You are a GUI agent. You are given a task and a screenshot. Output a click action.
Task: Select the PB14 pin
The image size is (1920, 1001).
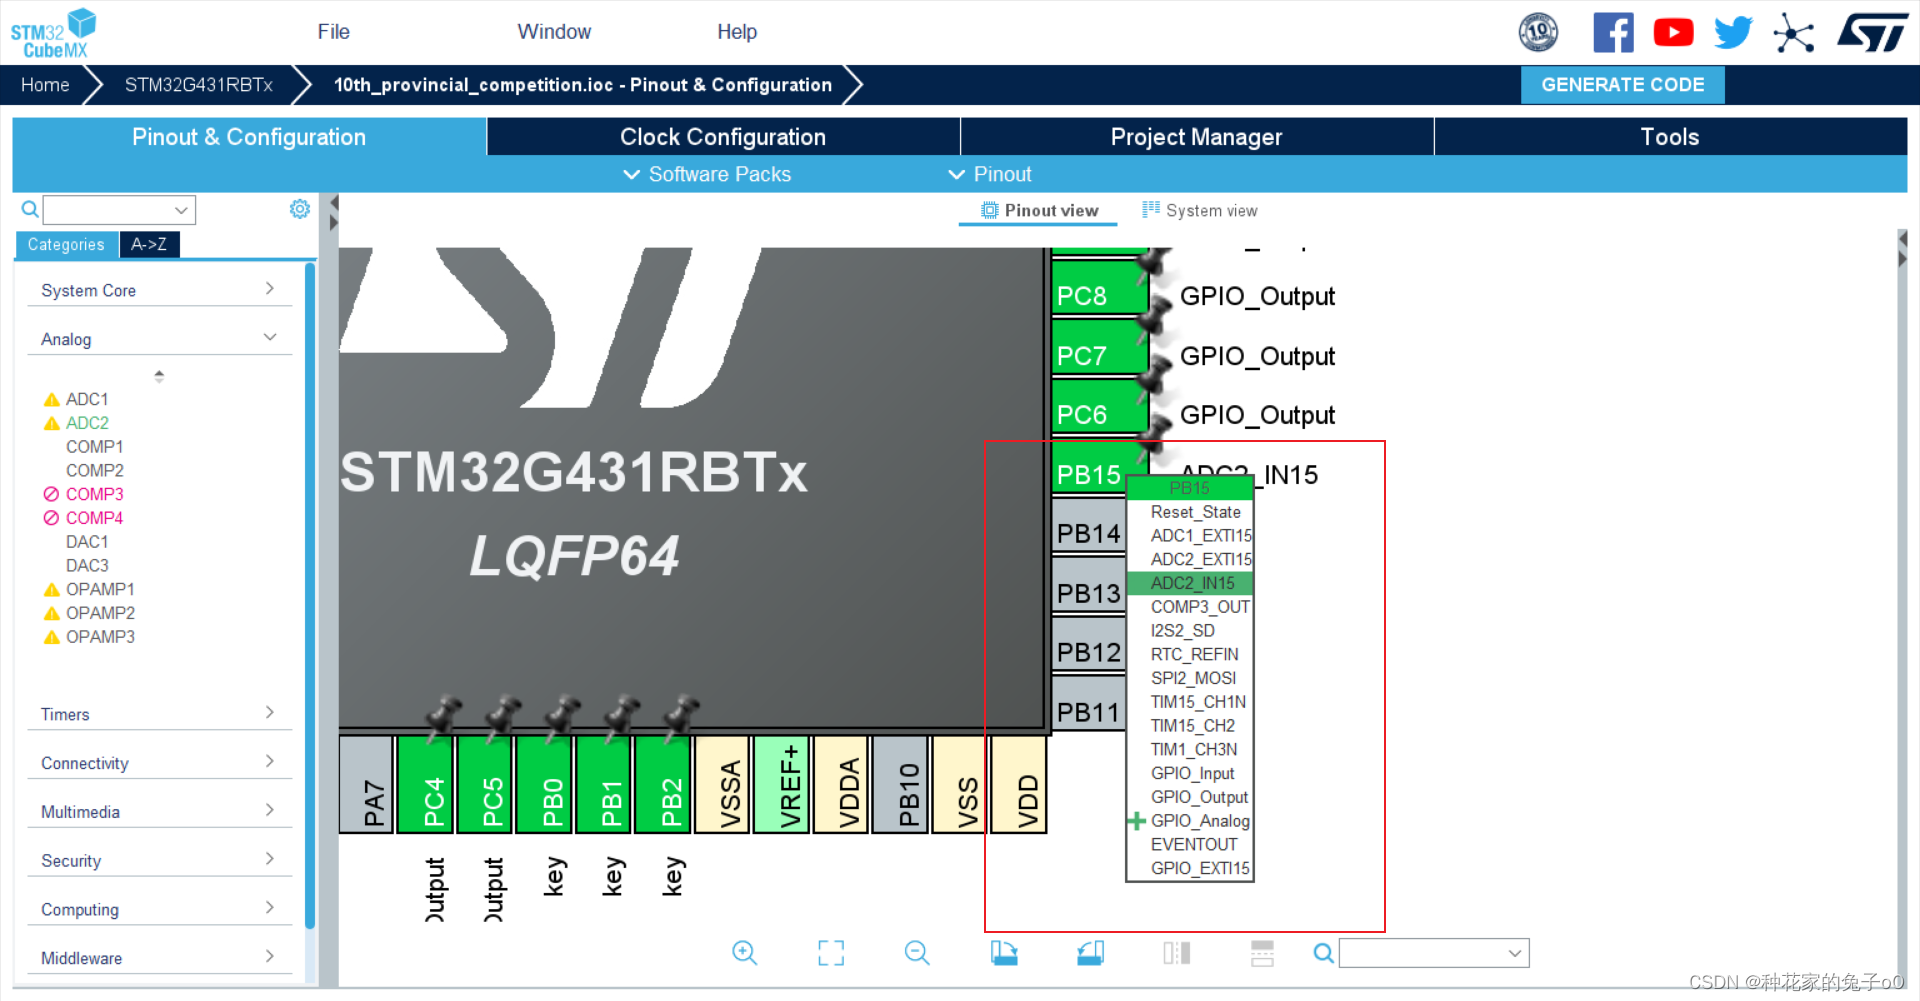point(1089,527)
